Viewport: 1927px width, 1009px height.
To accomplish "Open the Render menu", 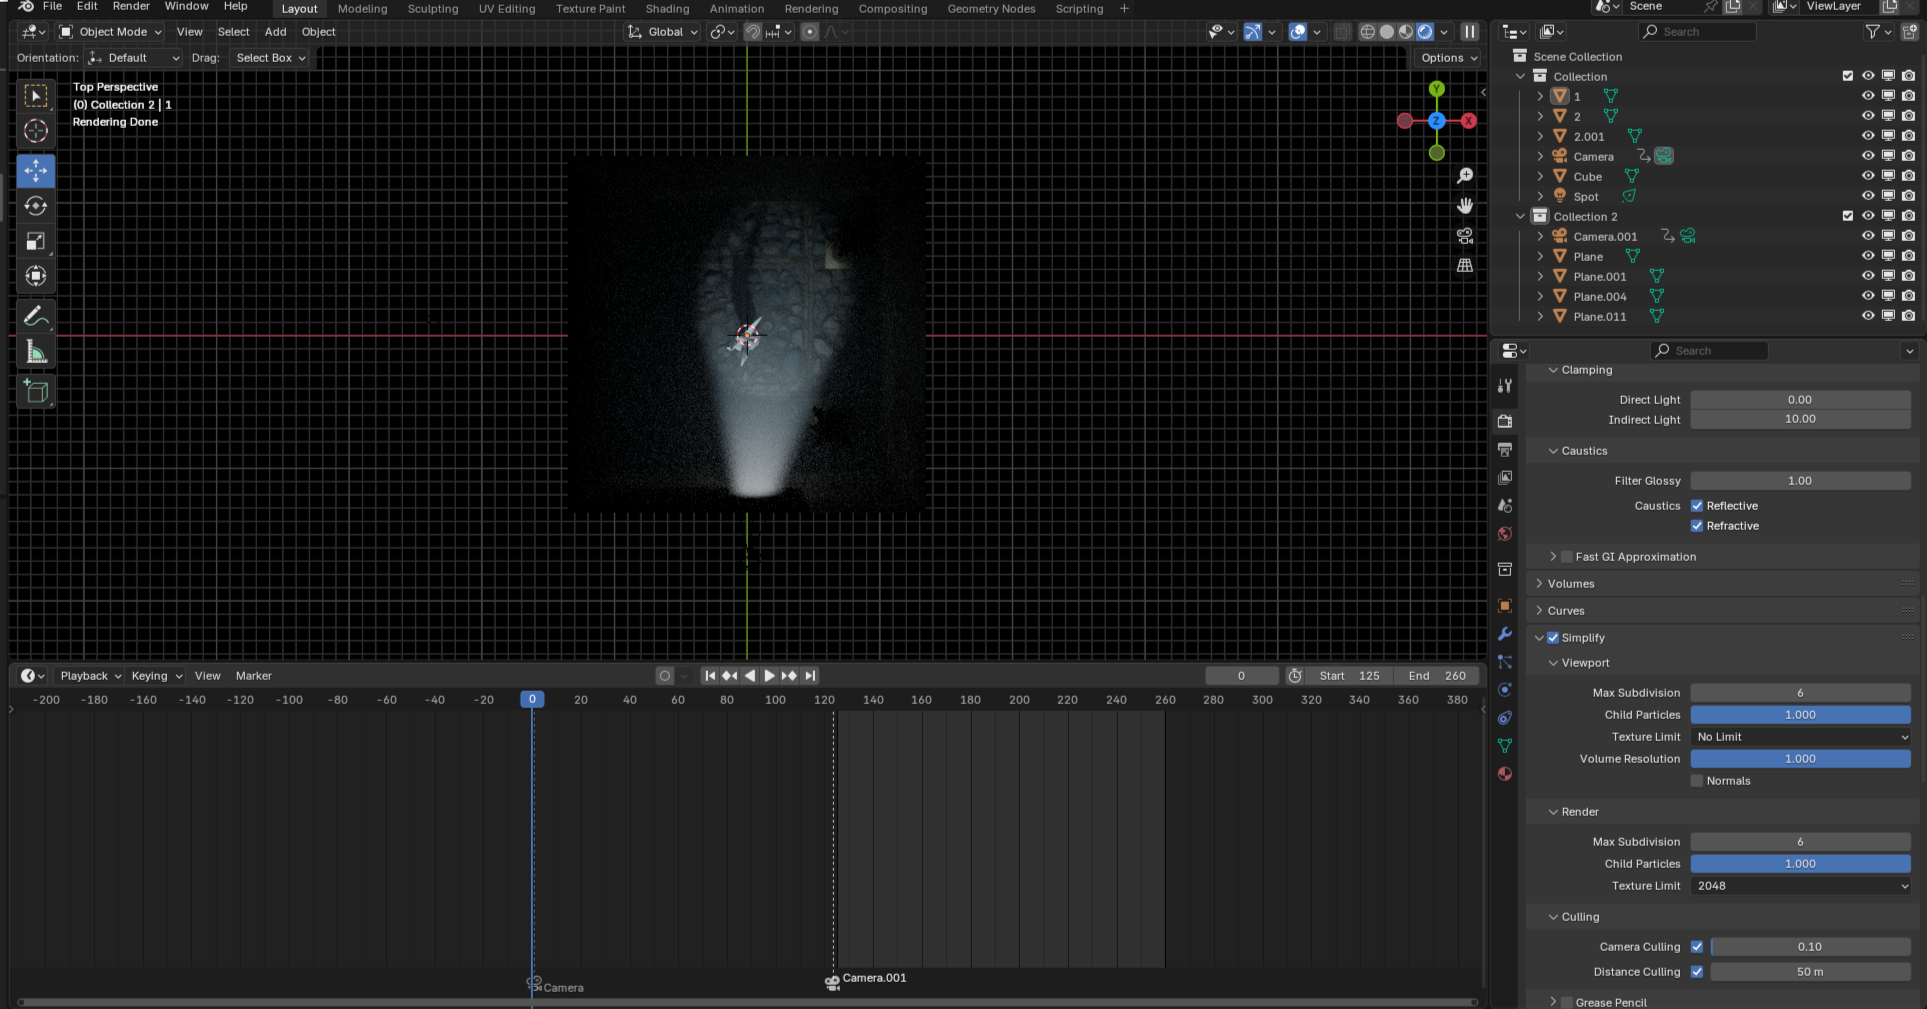I will (x=131, y=6).
